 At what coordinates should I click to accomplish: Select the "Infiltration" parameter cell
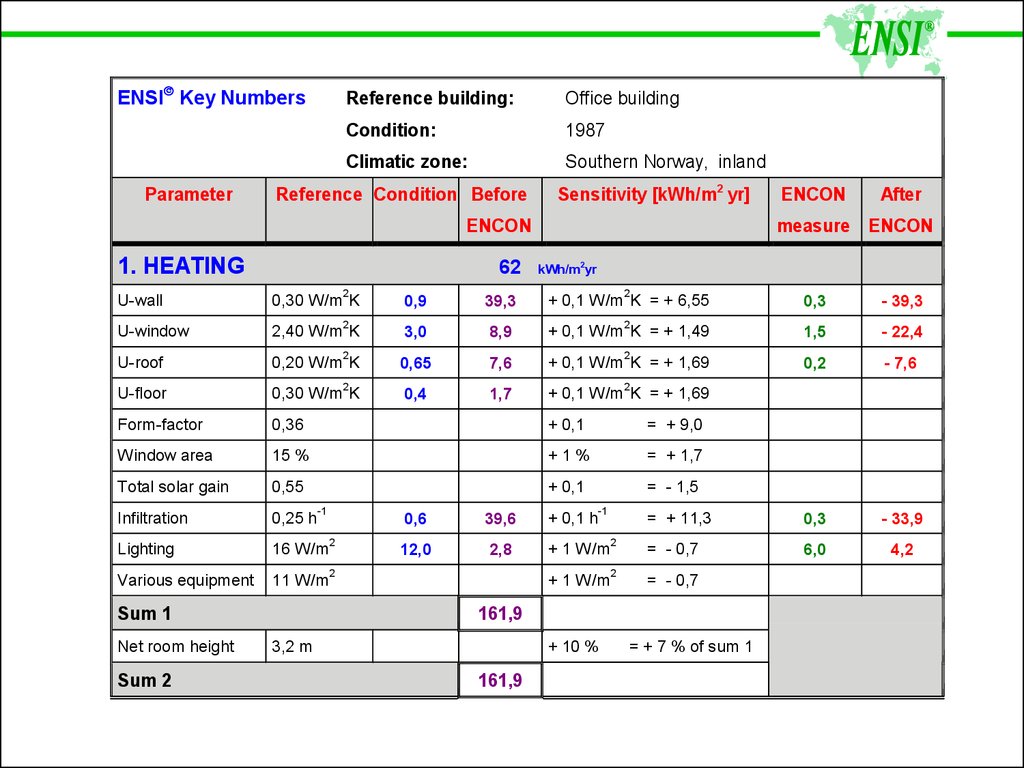(x=189, y=518)
